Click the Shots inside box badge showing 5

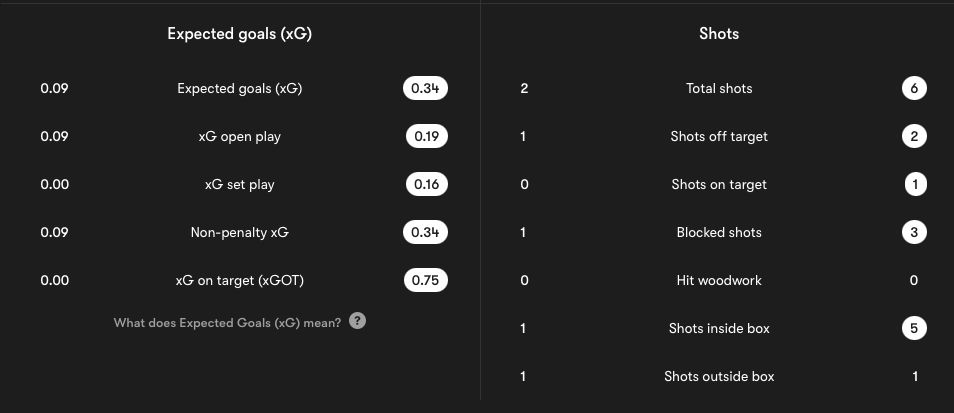tap(914, 328)
